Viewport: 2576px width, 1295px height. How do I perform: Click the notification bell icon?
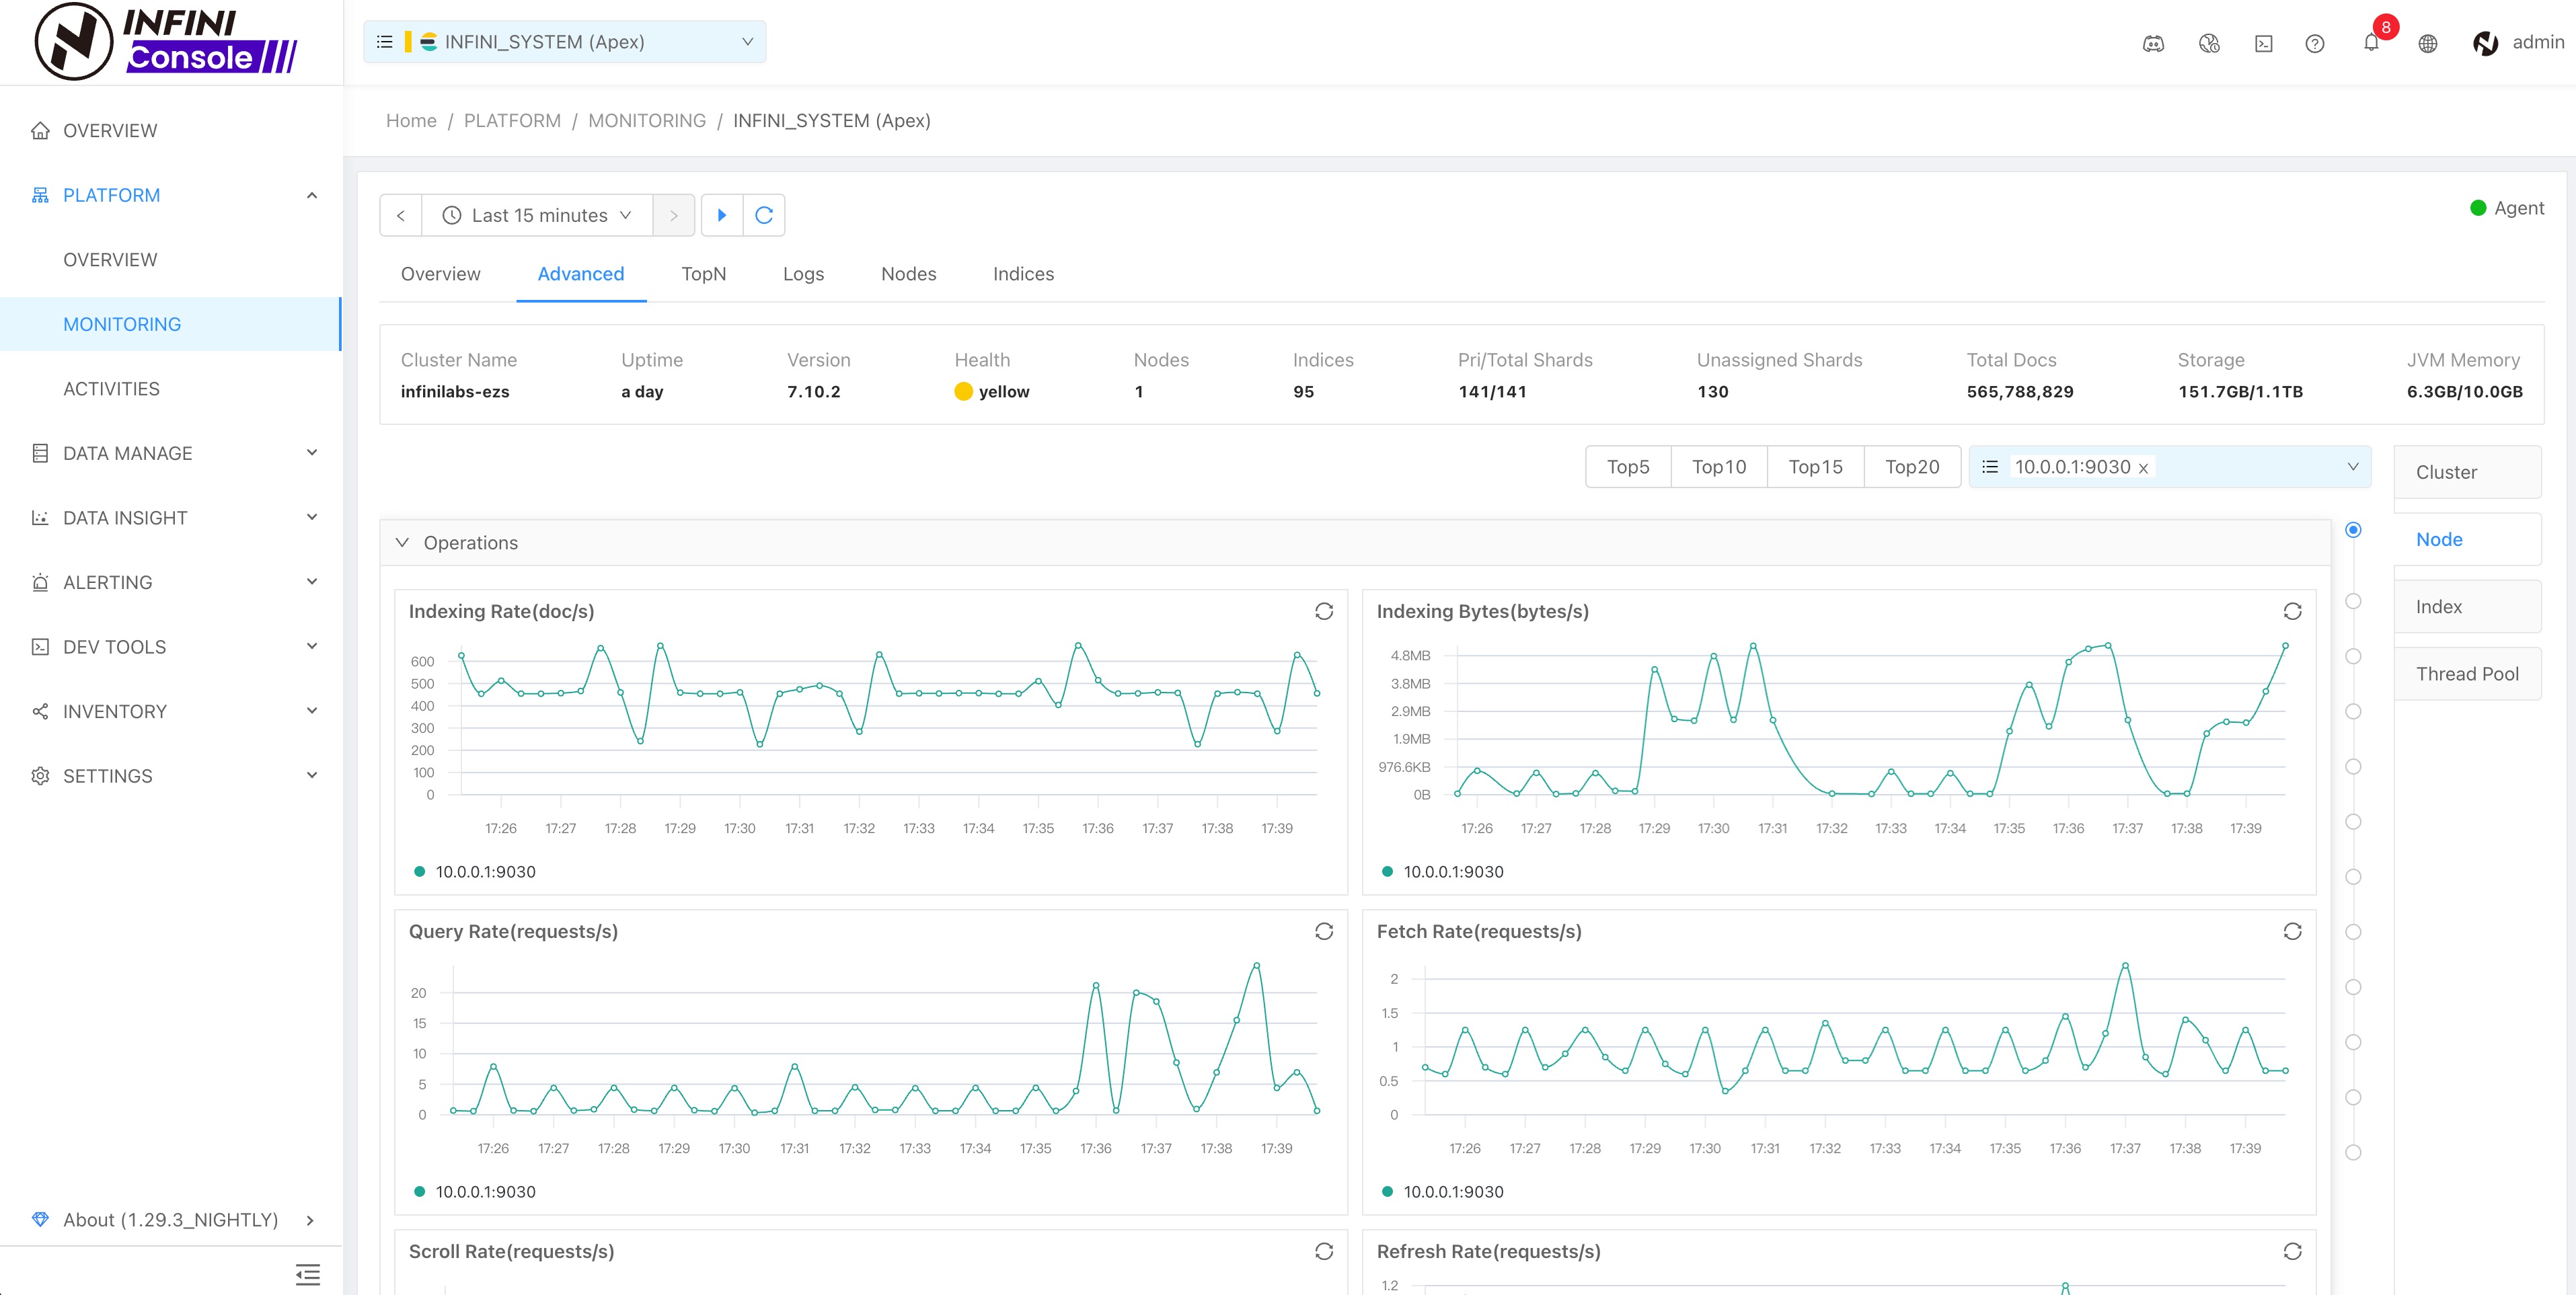tap(2371, 43)
